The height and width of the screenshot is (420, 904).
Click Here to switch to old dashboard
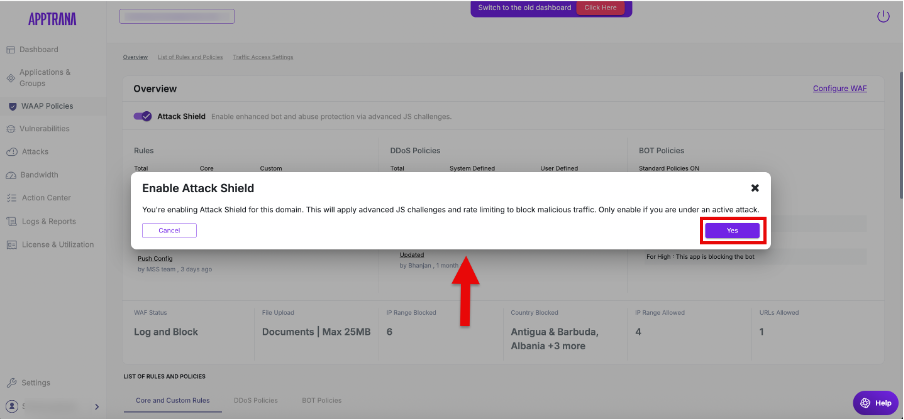click(600, 8)
